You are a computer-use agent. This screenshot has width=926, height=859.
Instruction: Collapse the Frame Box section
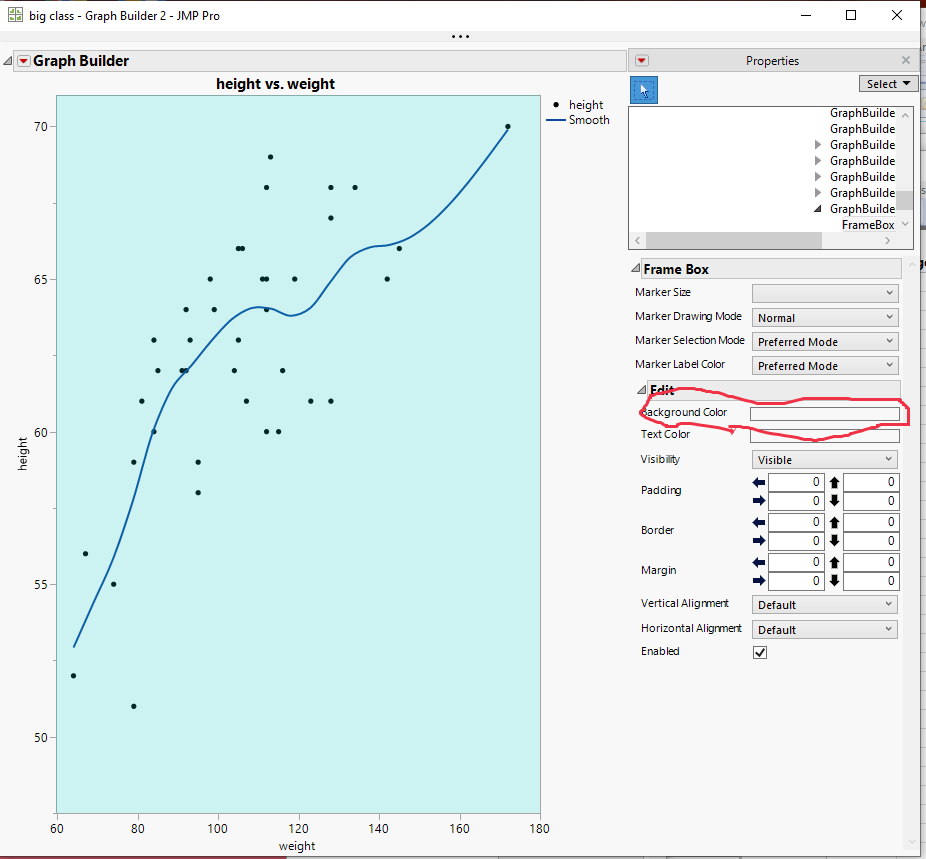[635, 269]
